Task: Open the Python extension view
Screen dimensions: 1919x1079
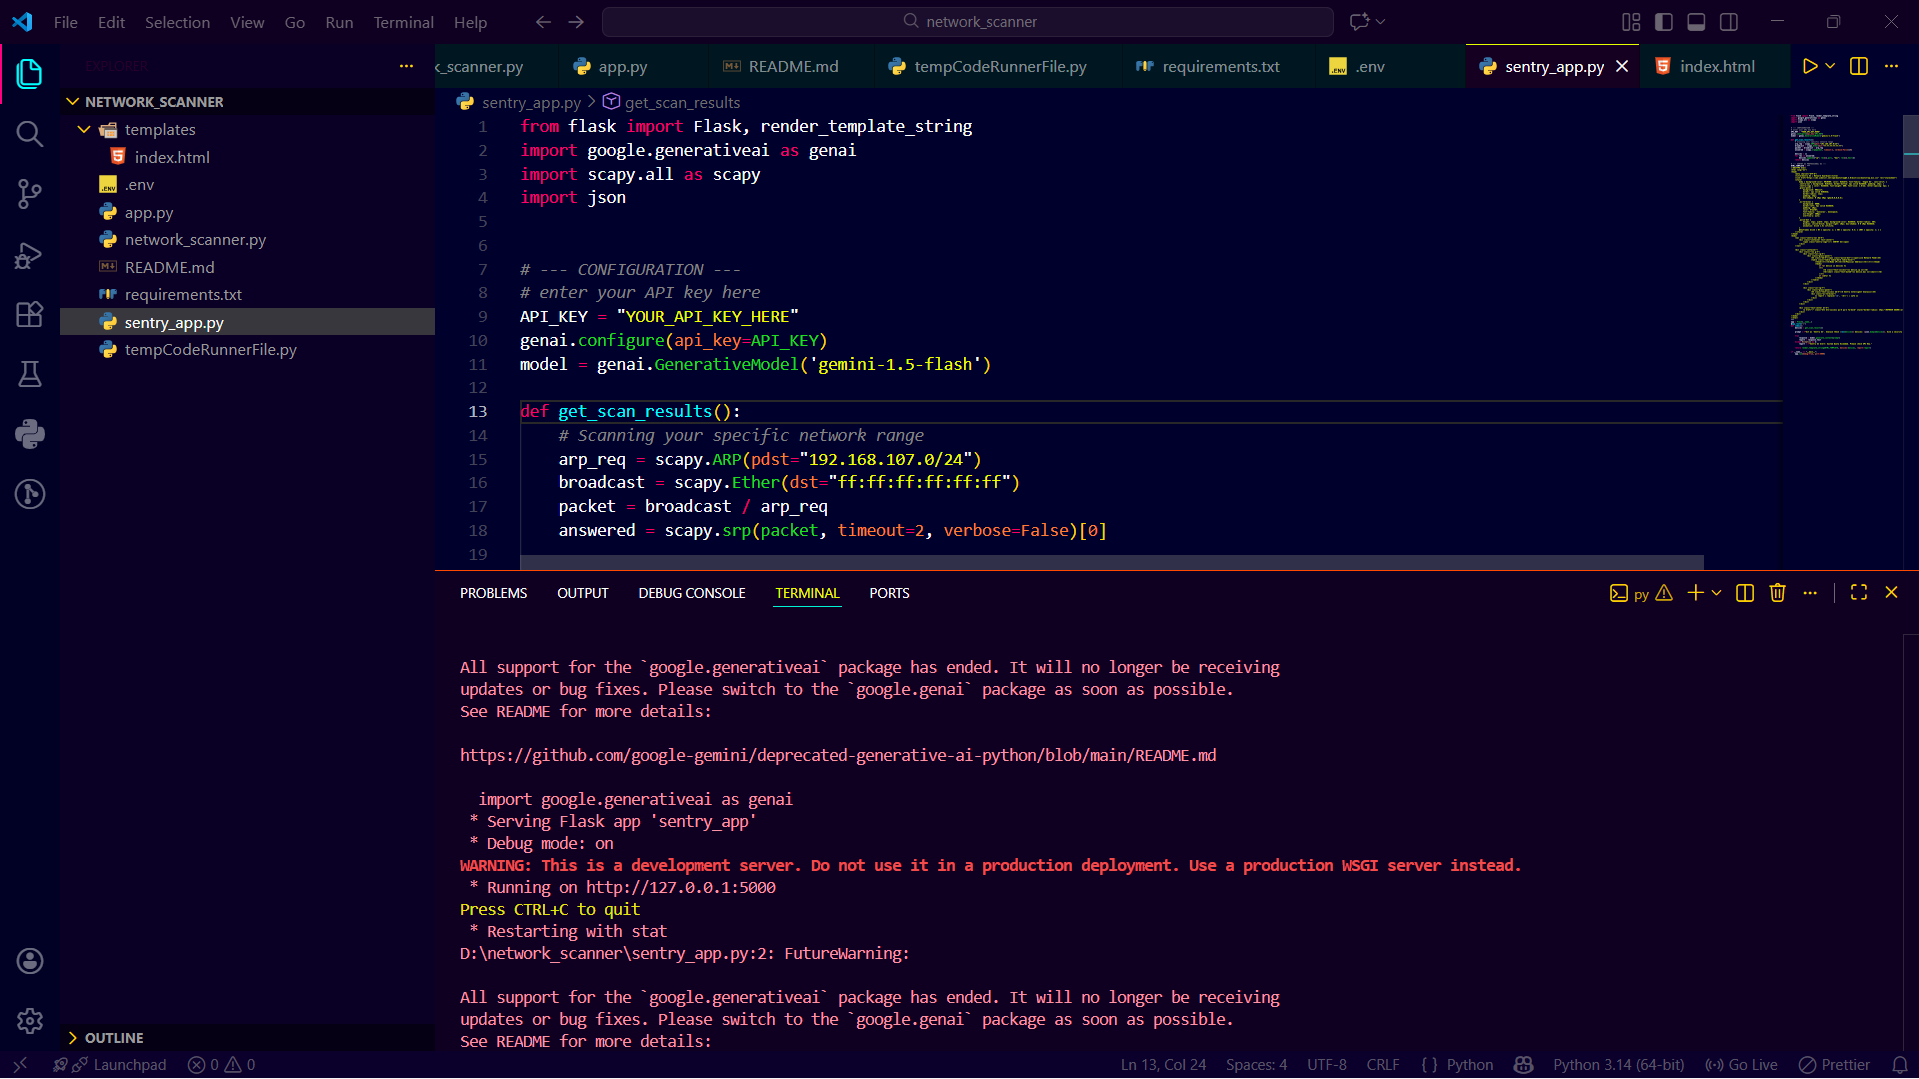Action: [30, 434]
